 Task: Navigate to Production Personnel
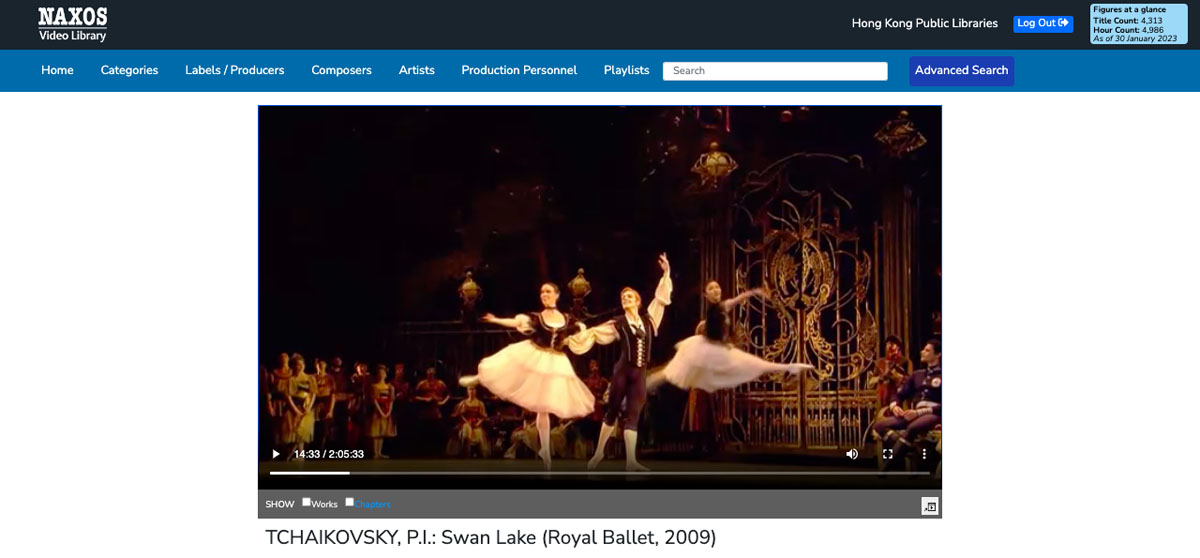tap(519, 70)
